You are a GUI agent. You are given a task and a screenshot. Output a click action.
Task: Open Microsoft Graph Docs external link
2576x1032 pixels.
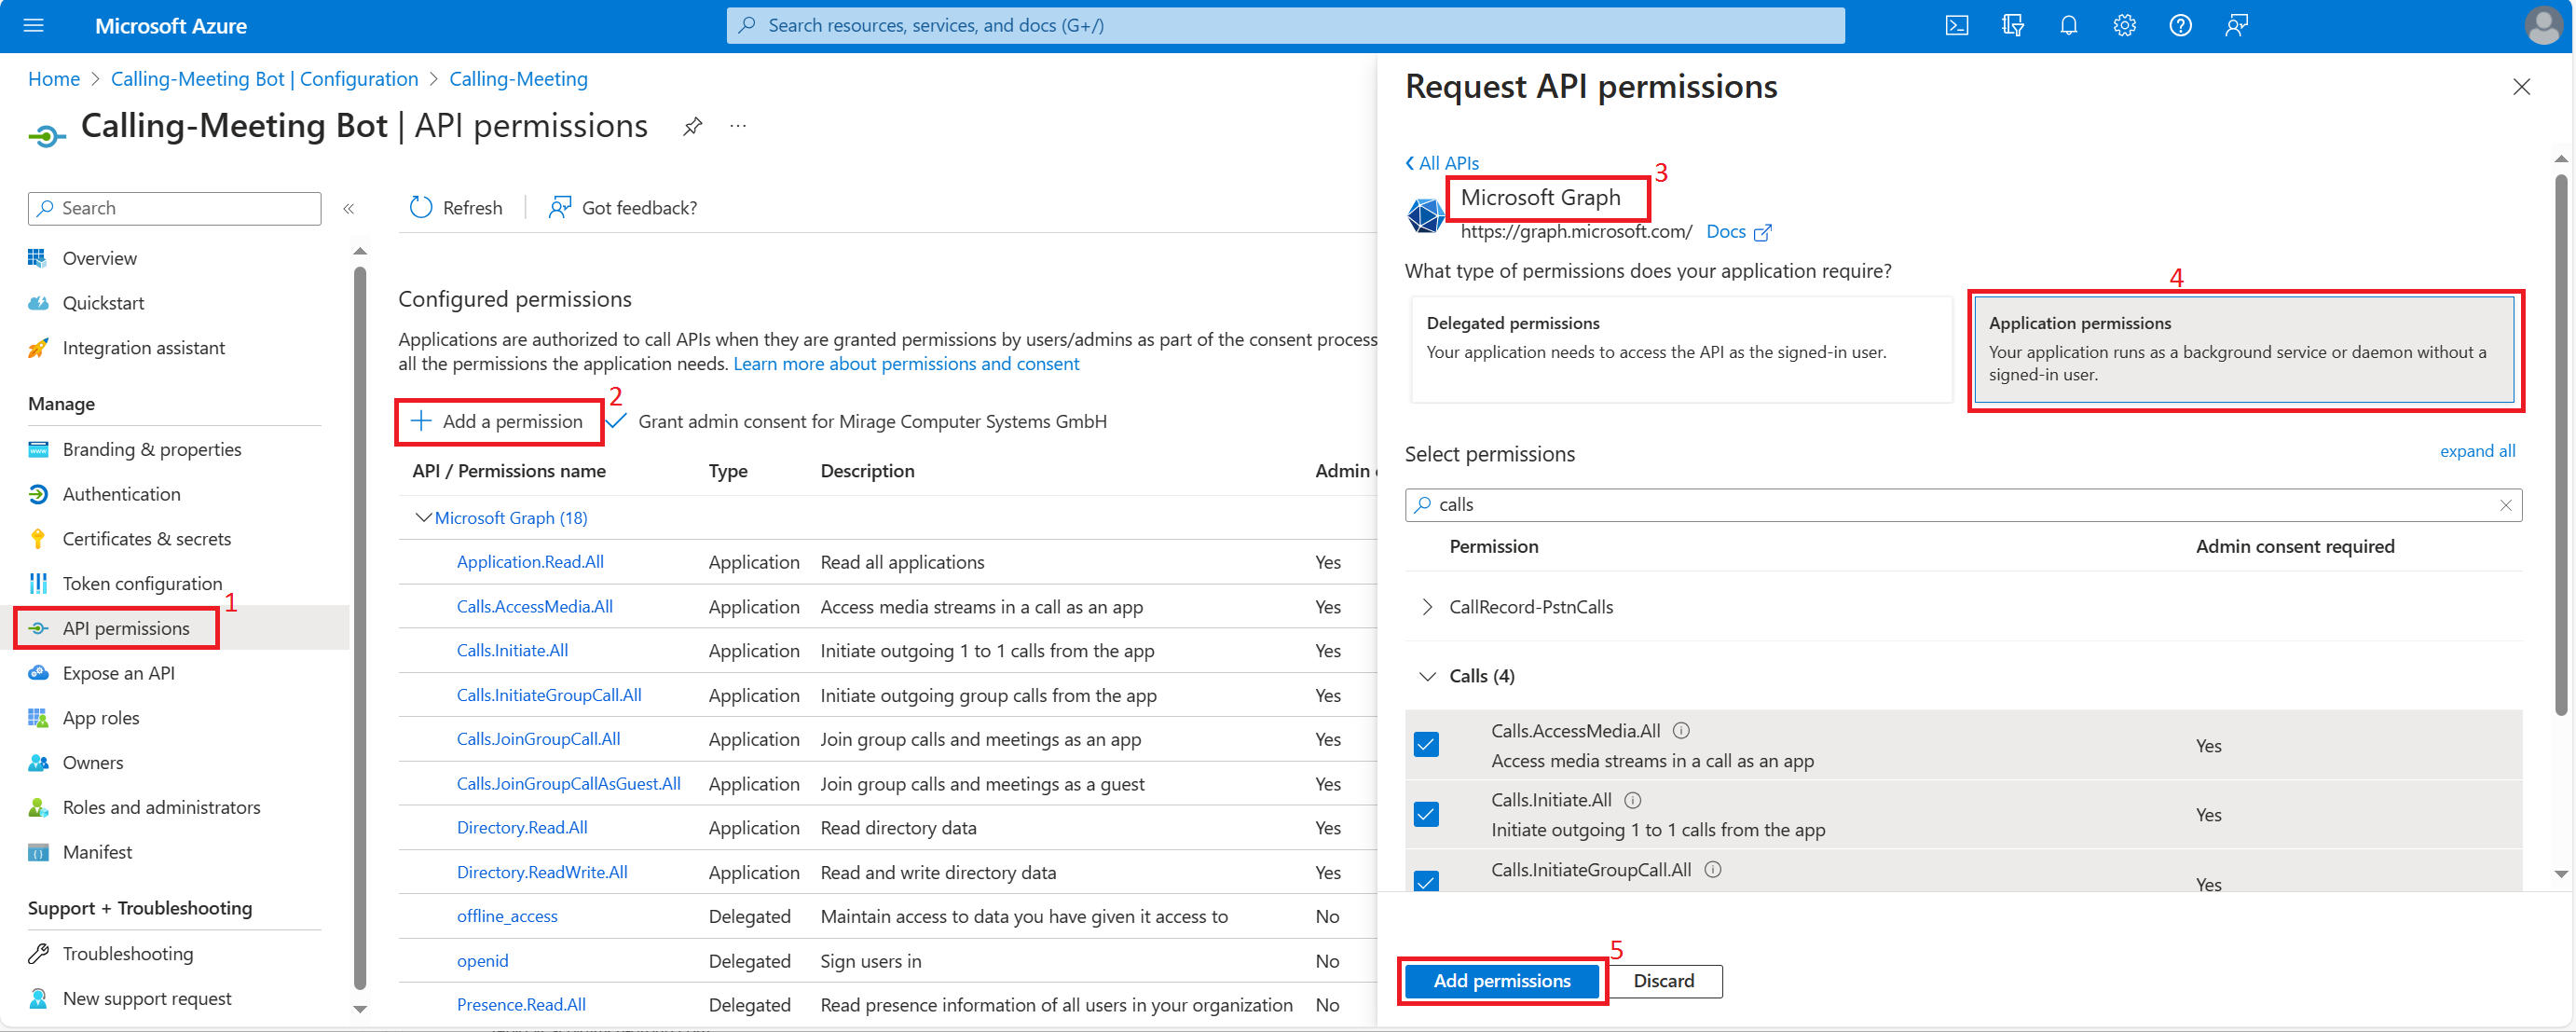1738,232
